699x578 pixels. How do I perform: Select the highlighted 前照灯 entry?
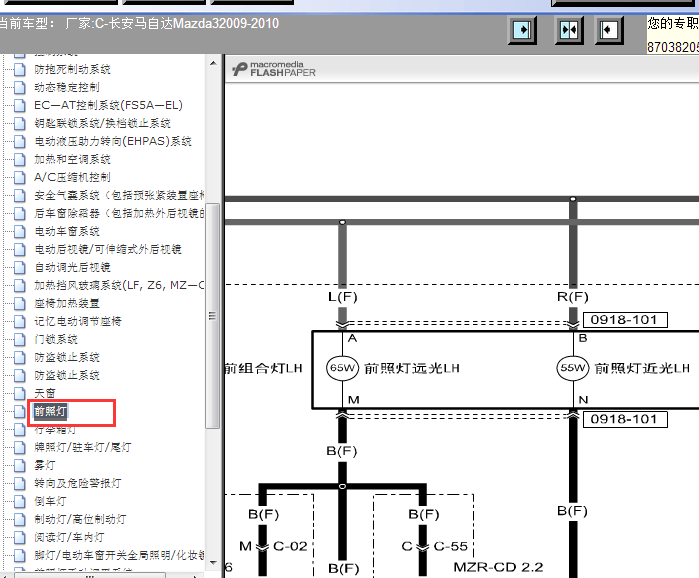(x=50, y=411)
